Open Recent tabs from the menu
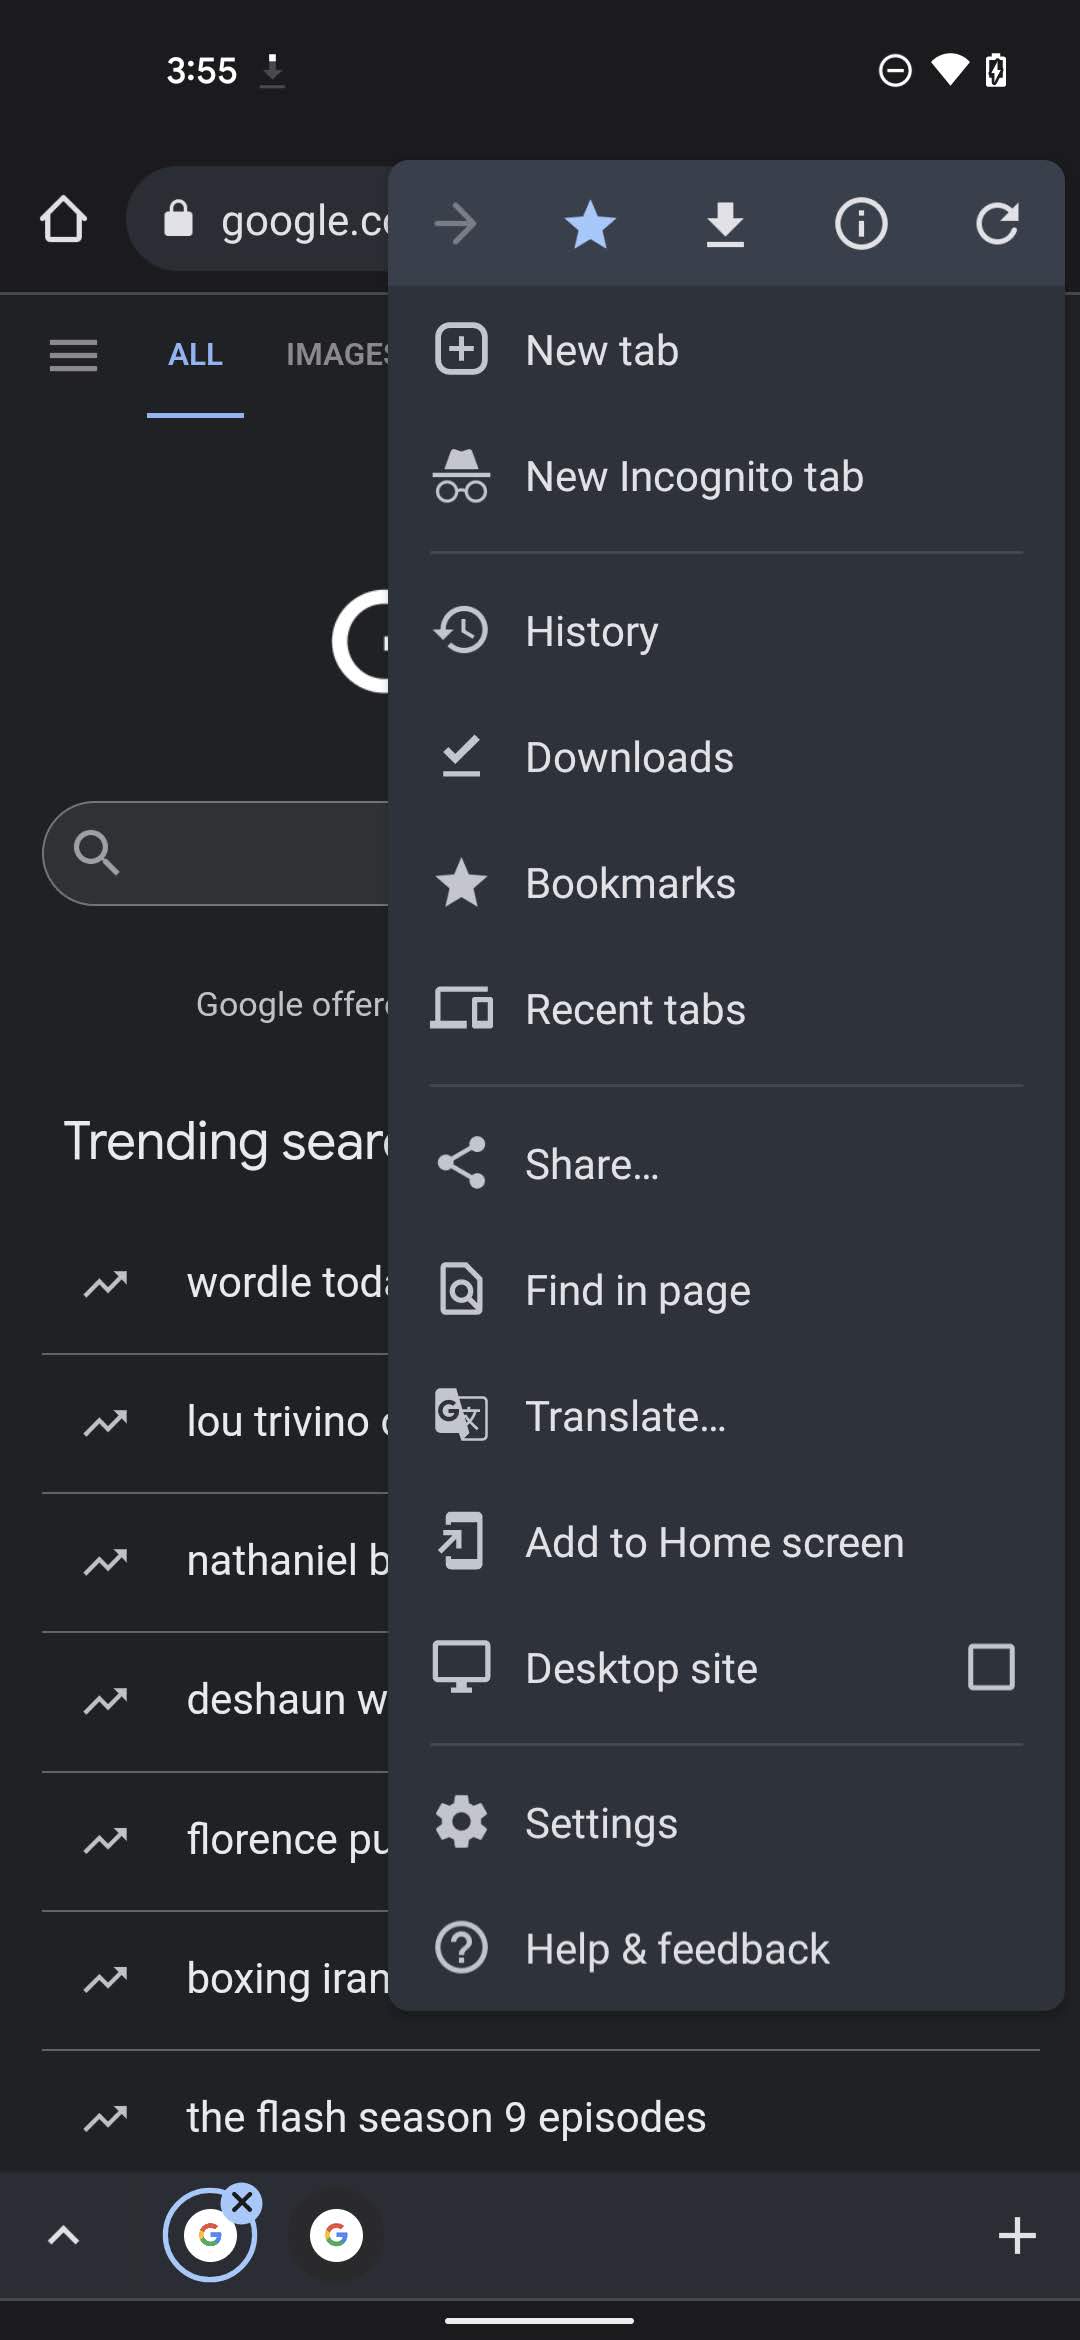The height and width of the screenshot is (2340, 1080). click(x=726, y=1010)
